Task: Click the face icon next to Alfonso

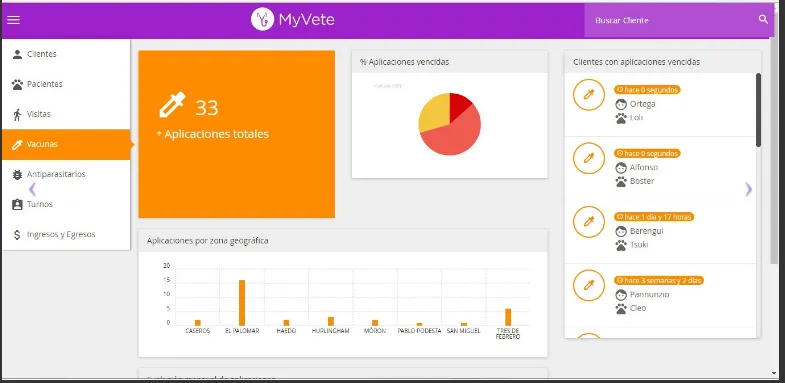Action: [621, 168]
